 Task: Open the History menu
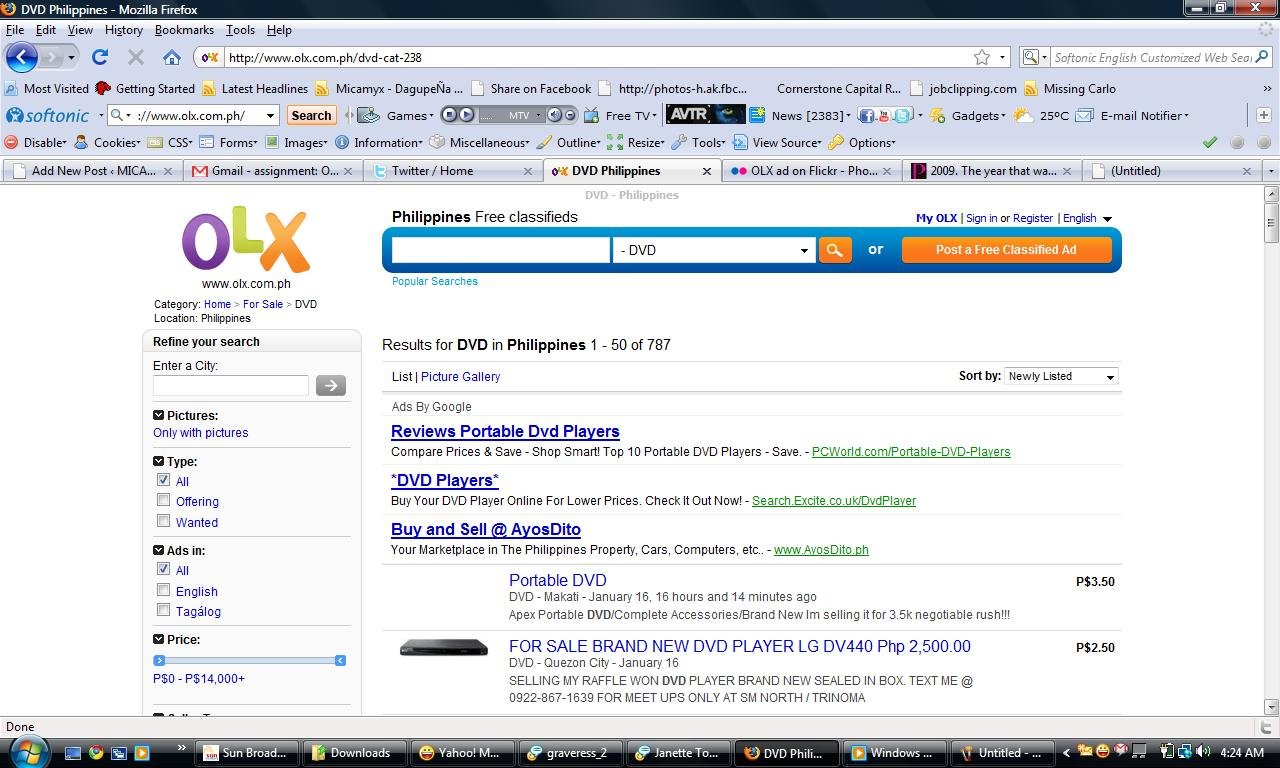point(124,30)
